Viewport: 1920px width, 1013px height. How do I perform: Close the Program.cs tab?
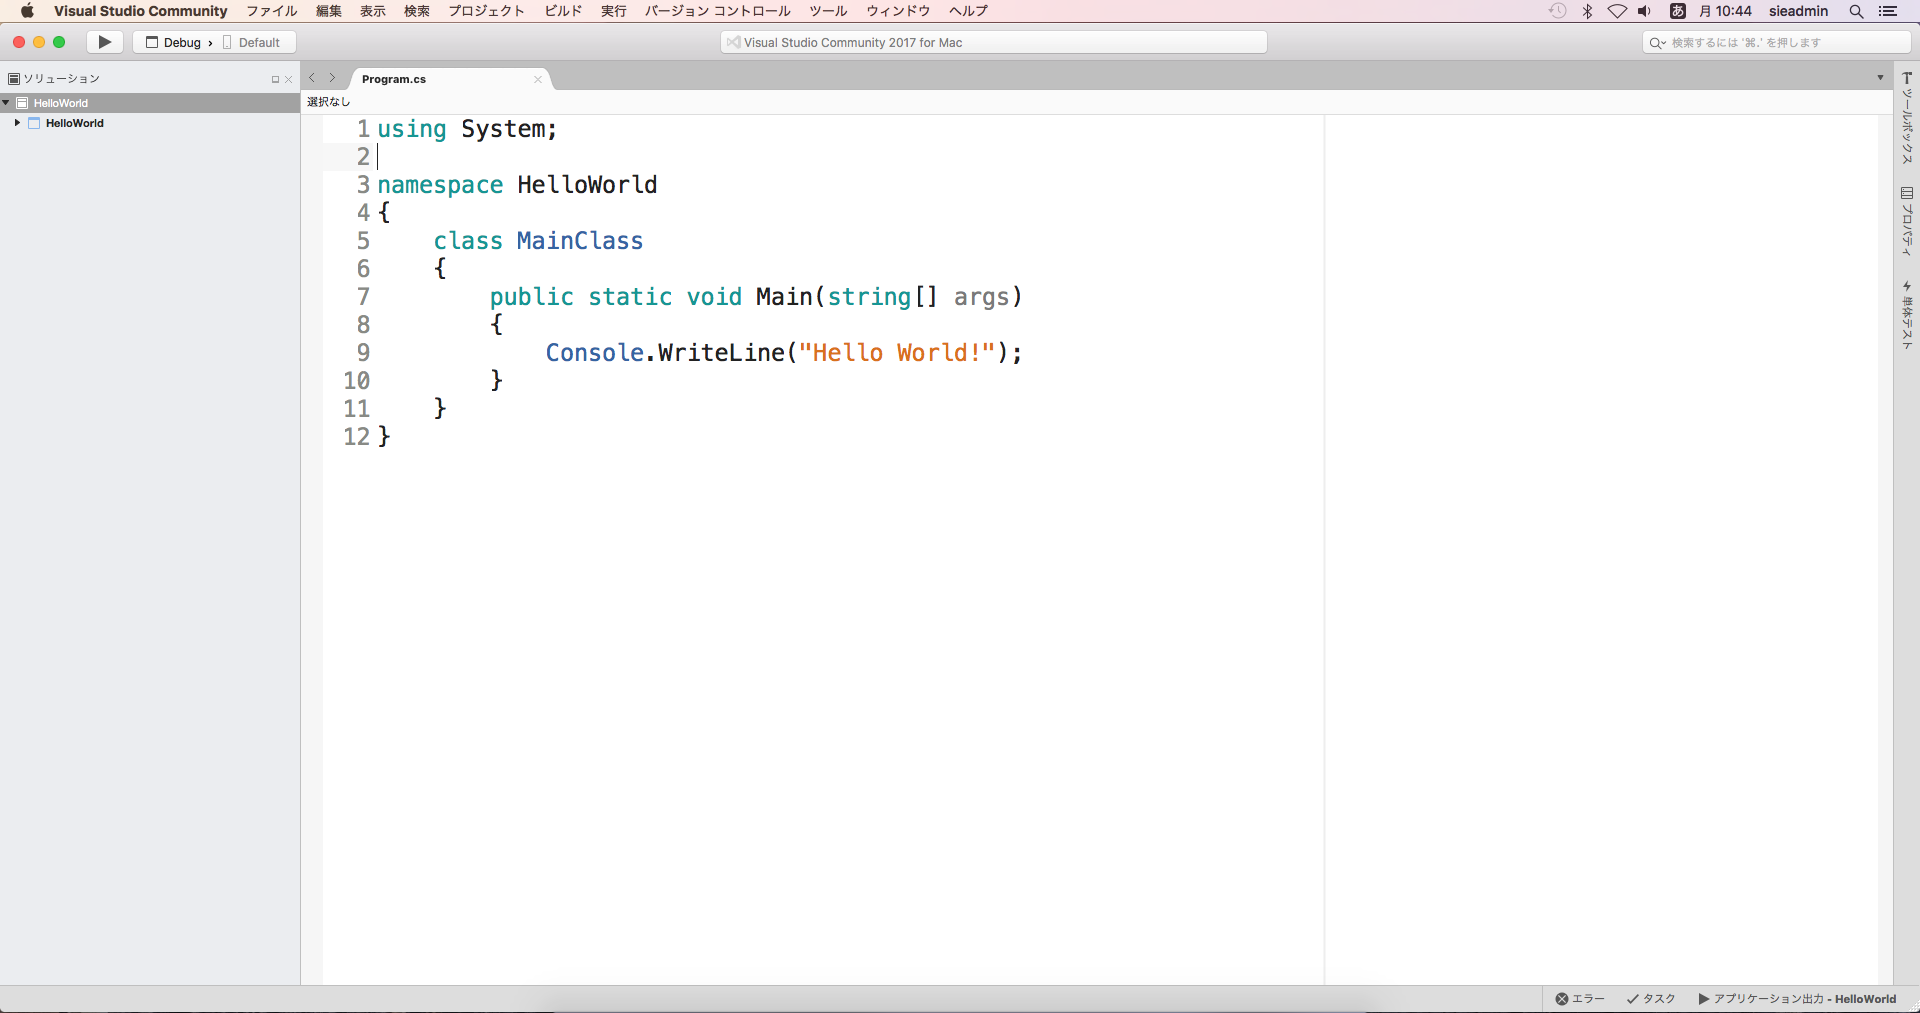538,79
